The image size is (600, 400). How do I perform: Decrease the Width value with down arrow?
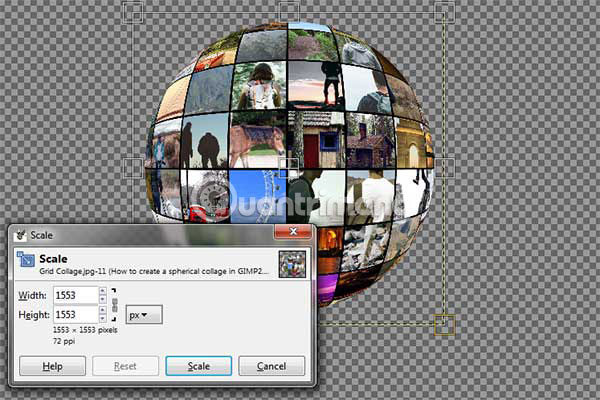pos(103,300)
